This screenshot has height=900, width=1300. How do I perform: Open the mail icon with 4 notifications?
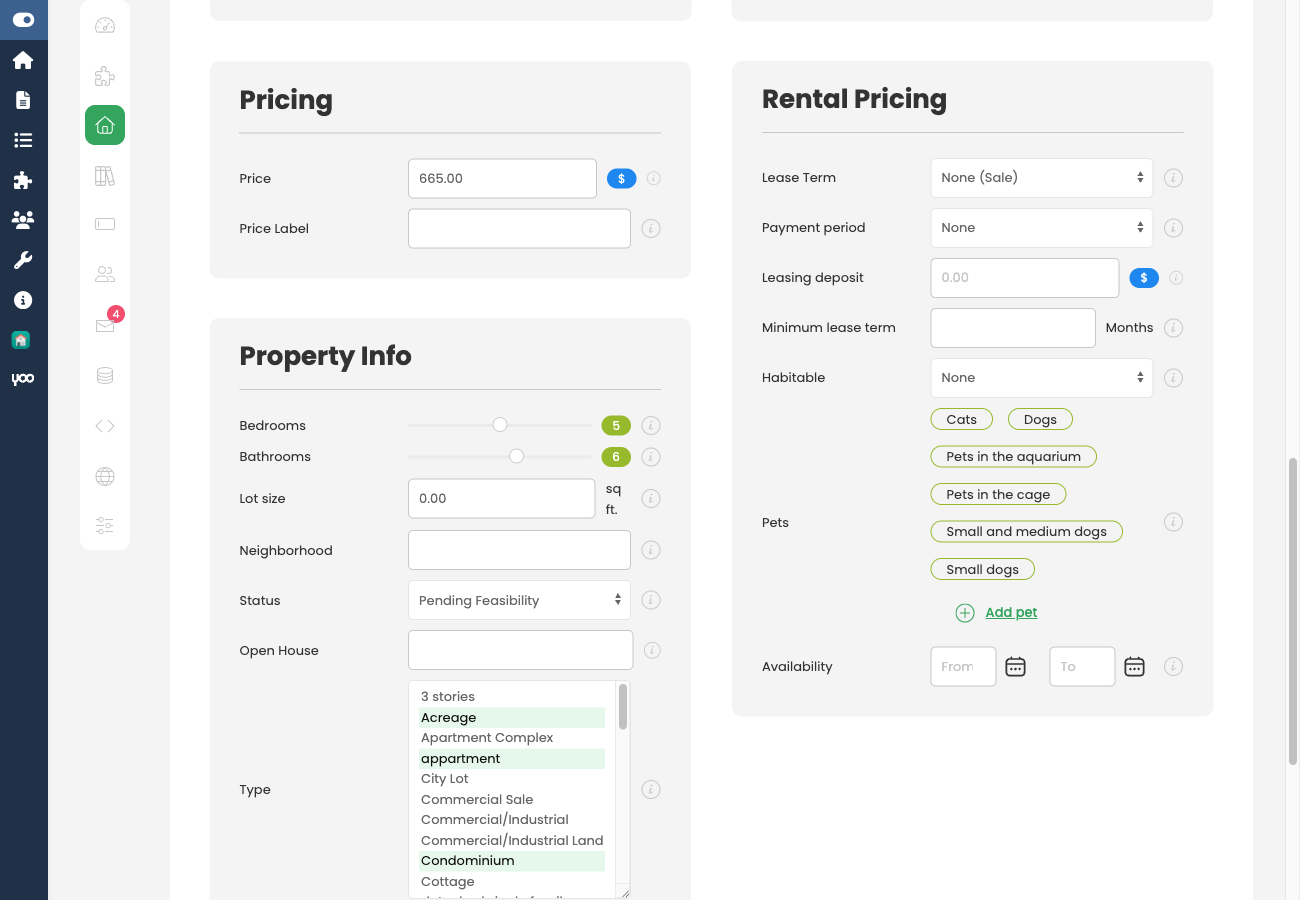[105, 325]
